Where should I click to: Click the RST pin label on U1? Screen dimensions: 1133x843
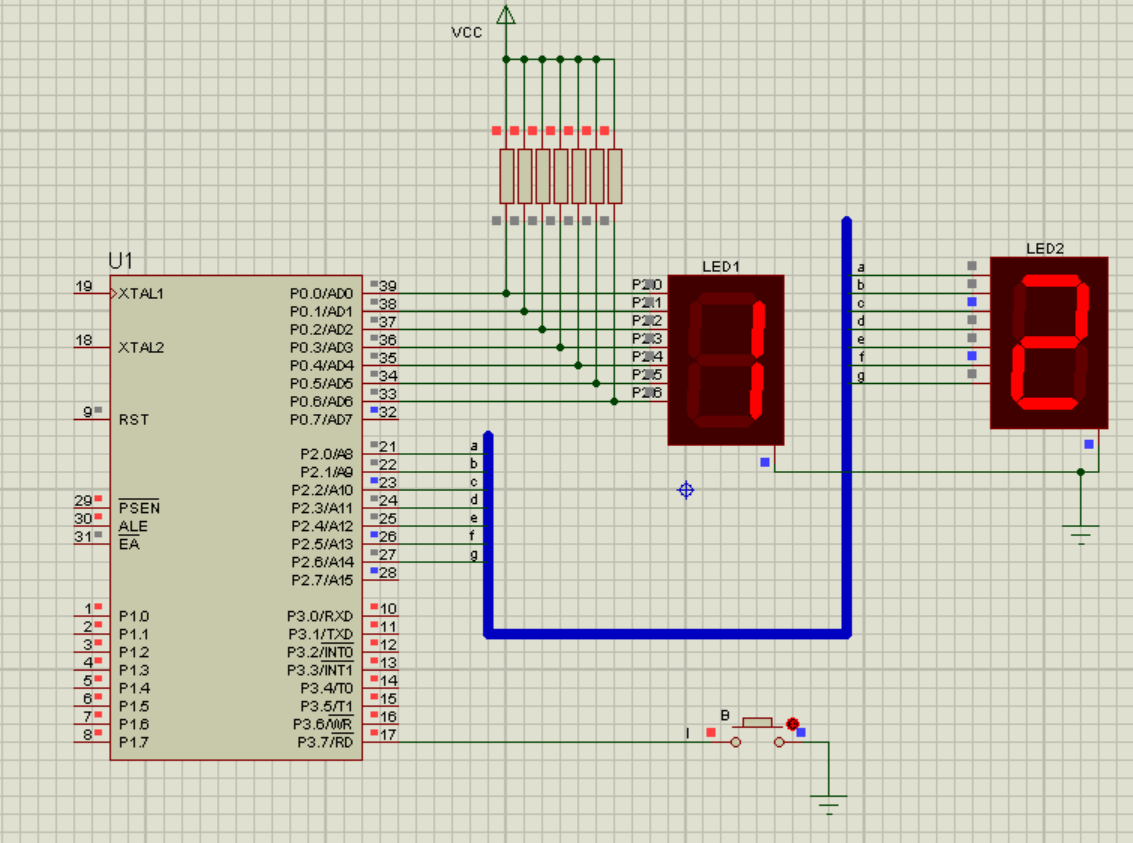click(x=134, y=420)
